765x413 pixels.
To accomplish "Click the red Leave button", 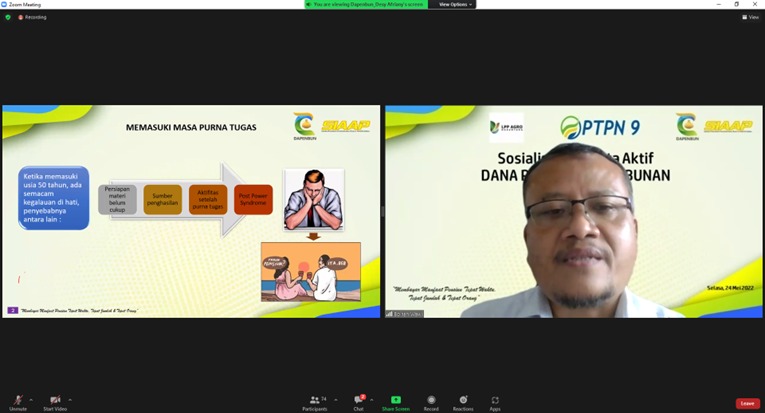I will tap(747, 403).
